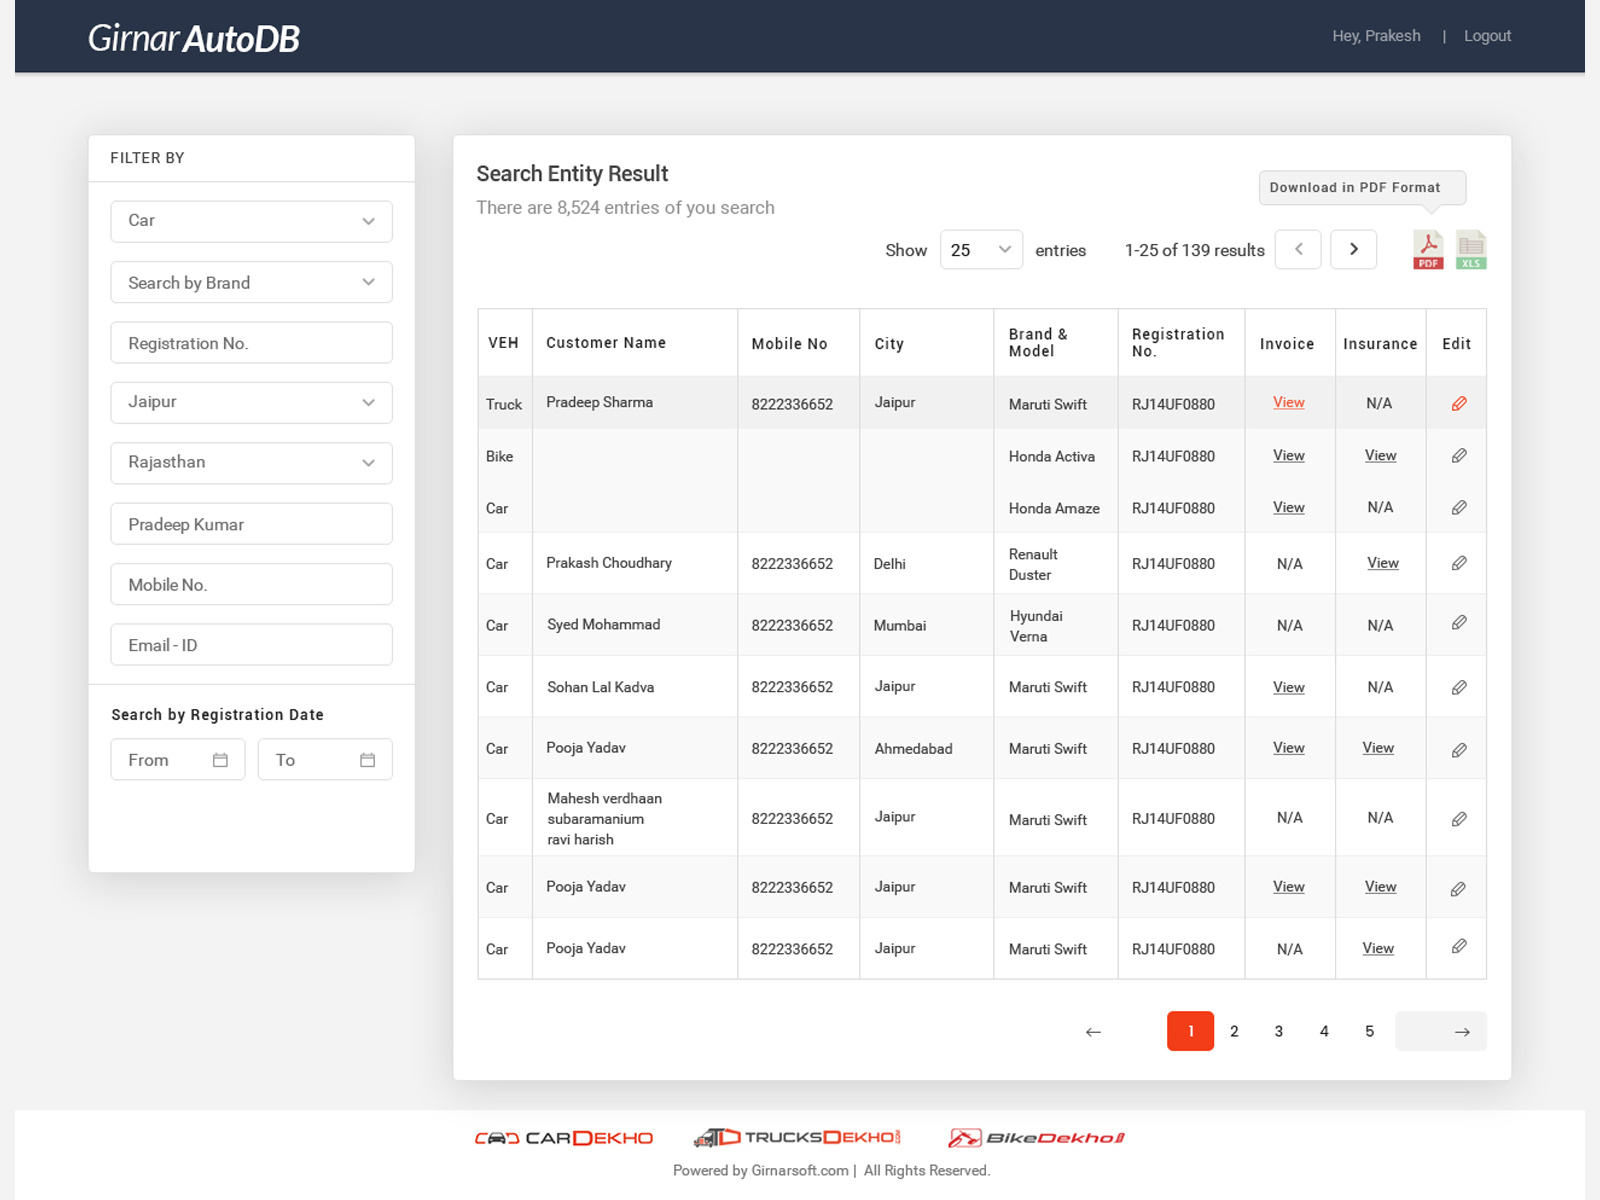This screenshot has width=1600, height=1200.
Task: Go back using left chevron button
Action: 1298,250
